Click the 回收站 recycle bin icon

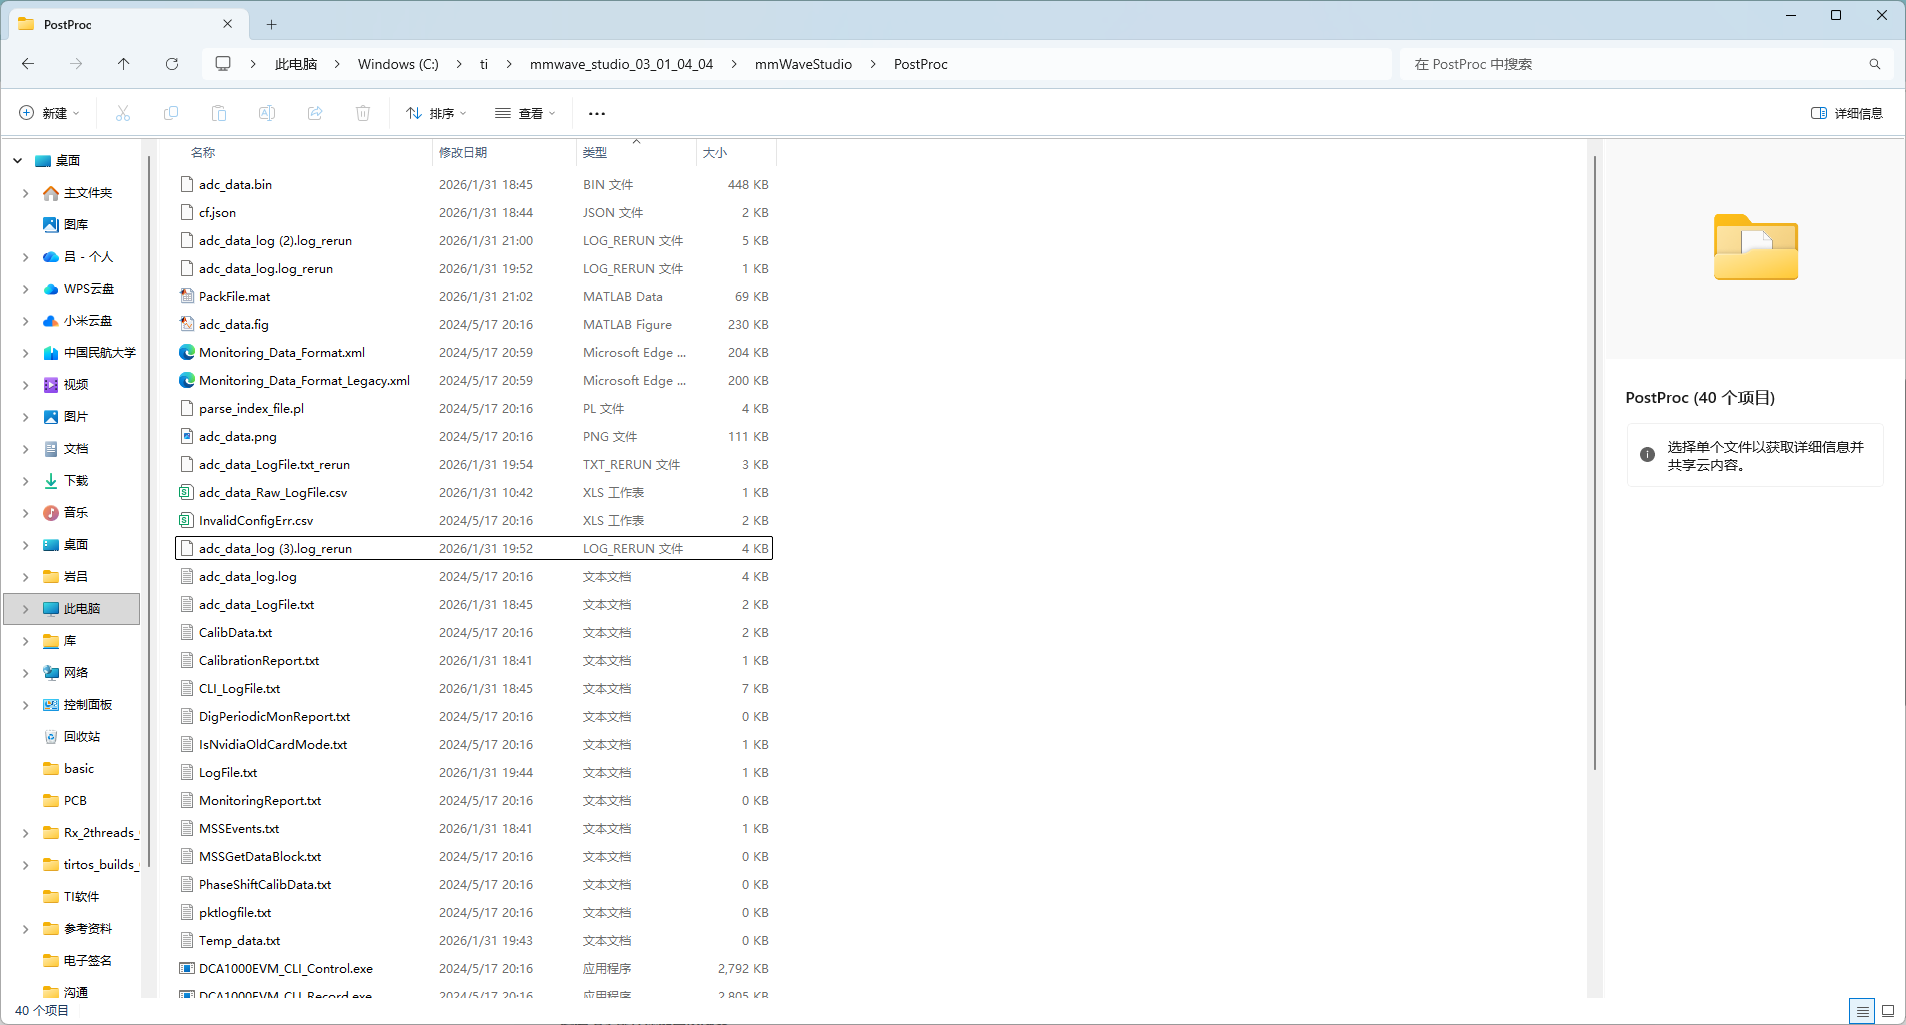coord(51,736)
